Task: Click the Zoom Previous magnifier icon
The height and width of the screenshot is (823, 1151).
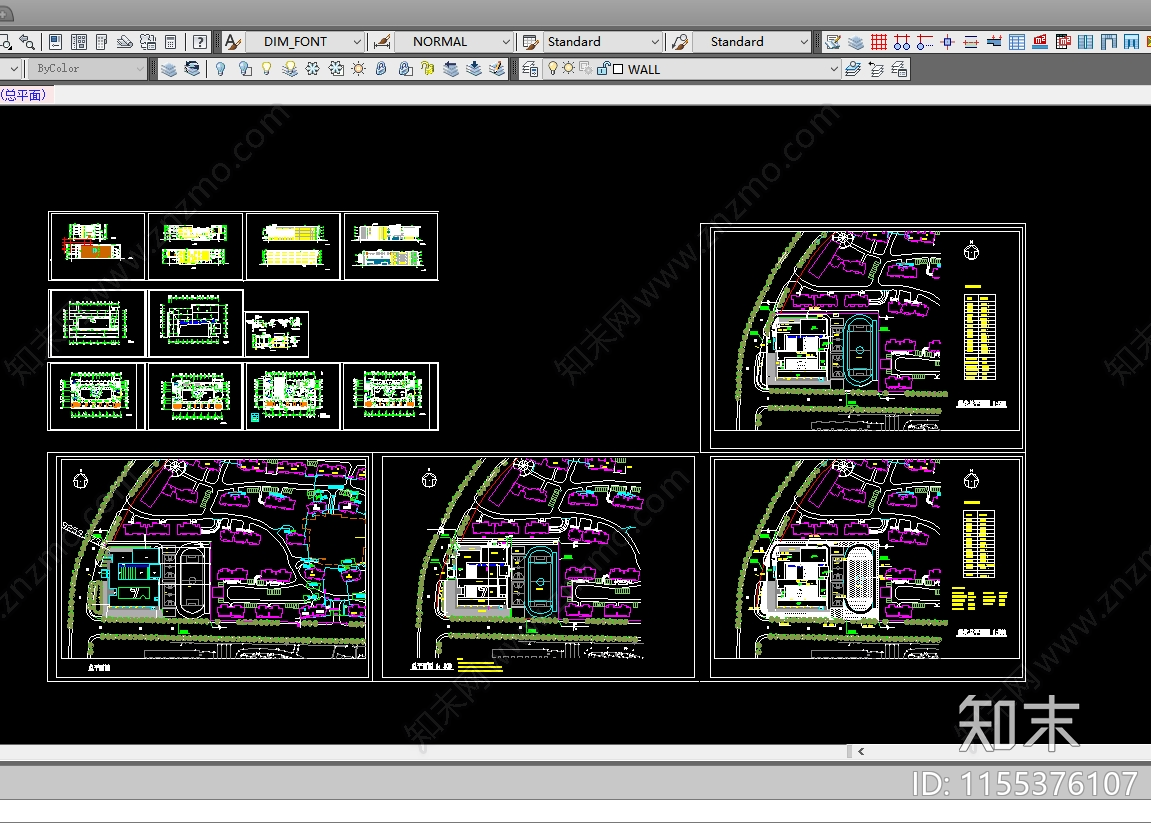Action: click(26, 42)
